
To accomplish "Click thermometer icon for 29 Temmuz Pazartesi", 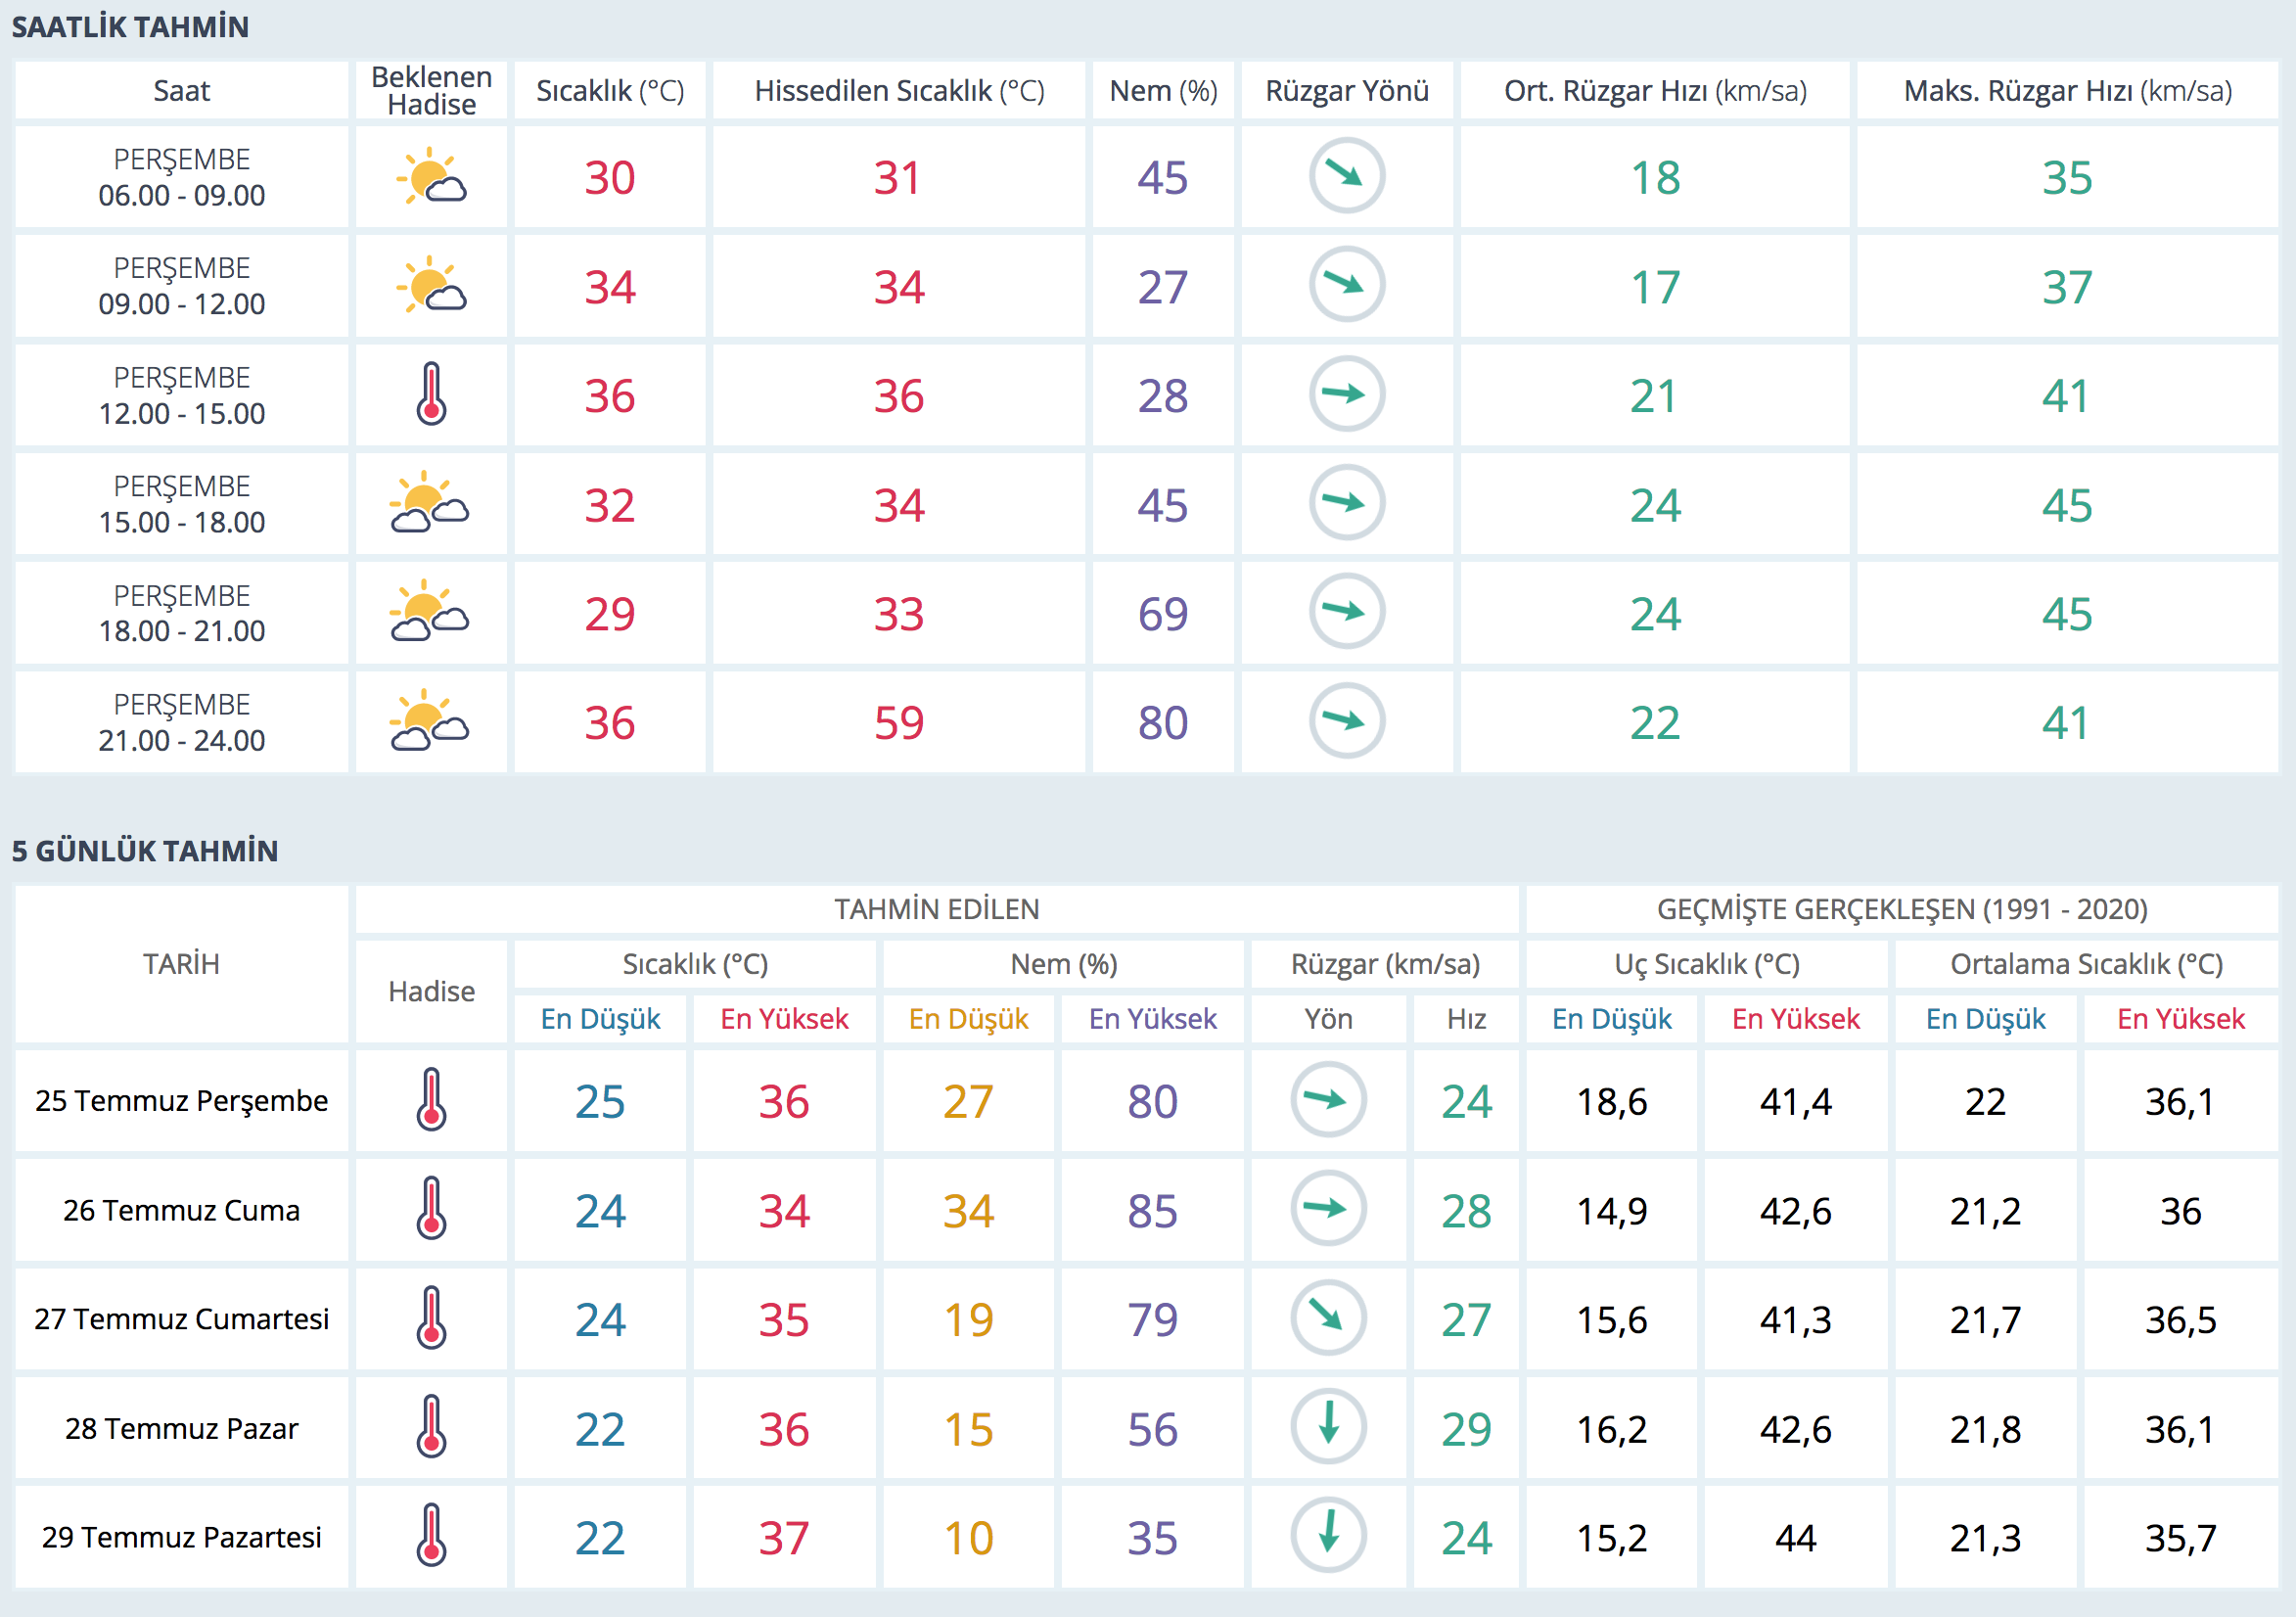I will point(431,1536).
